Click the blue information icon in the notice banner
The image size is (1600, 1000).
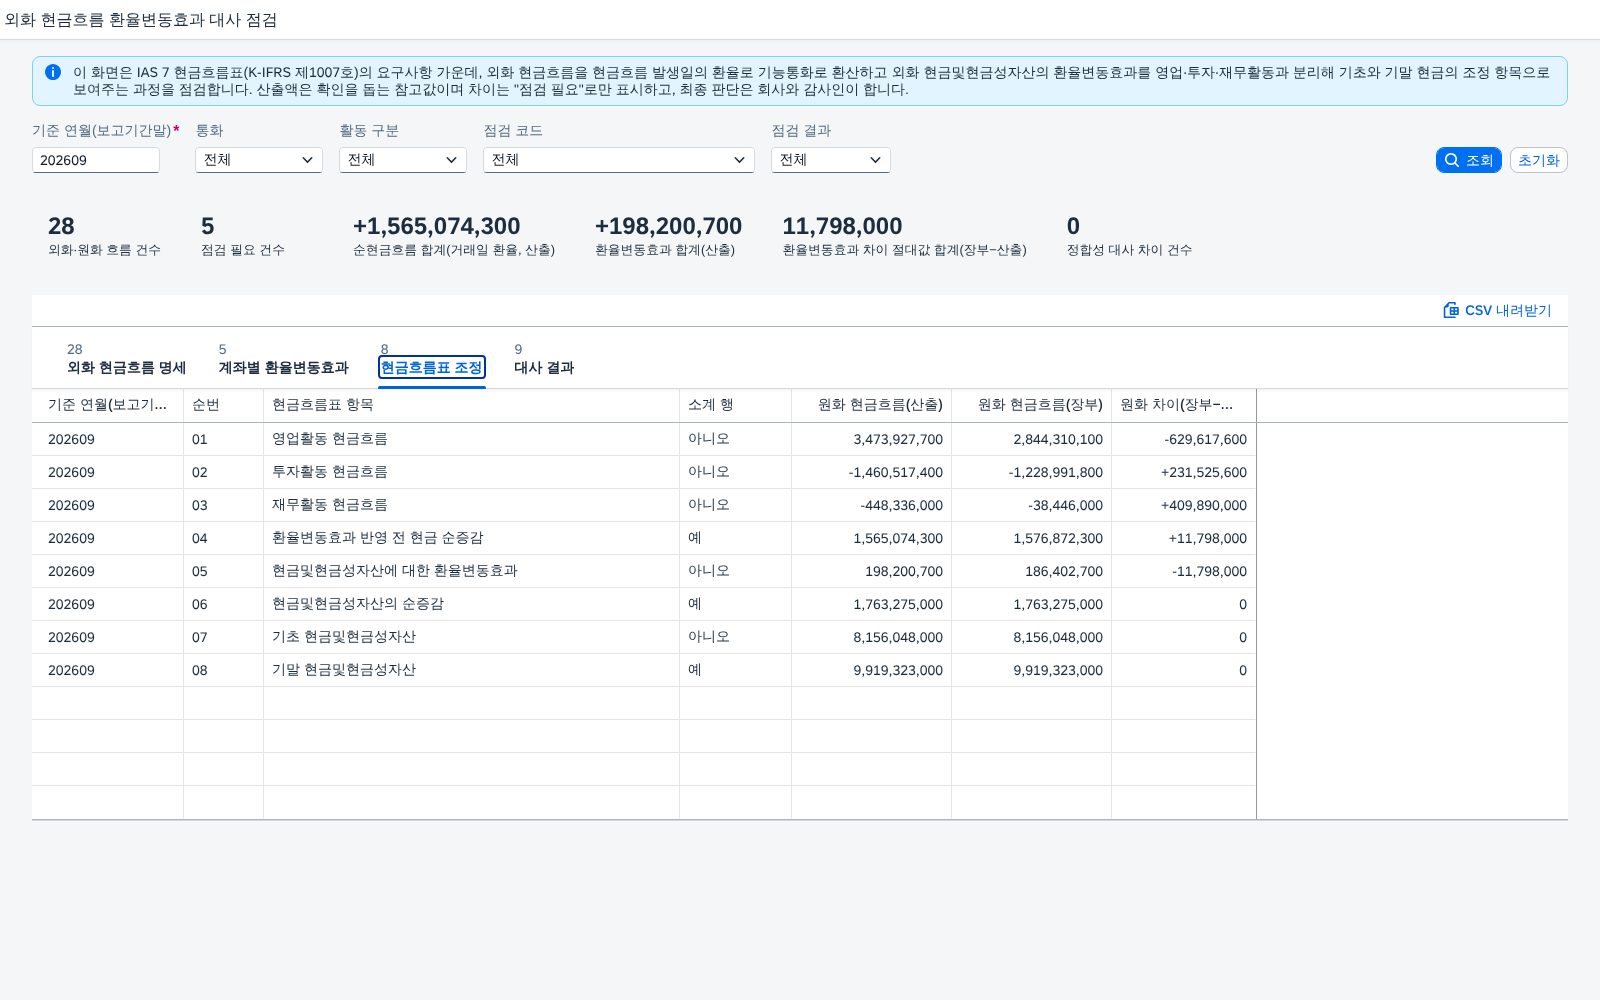(x=53, y=72)
